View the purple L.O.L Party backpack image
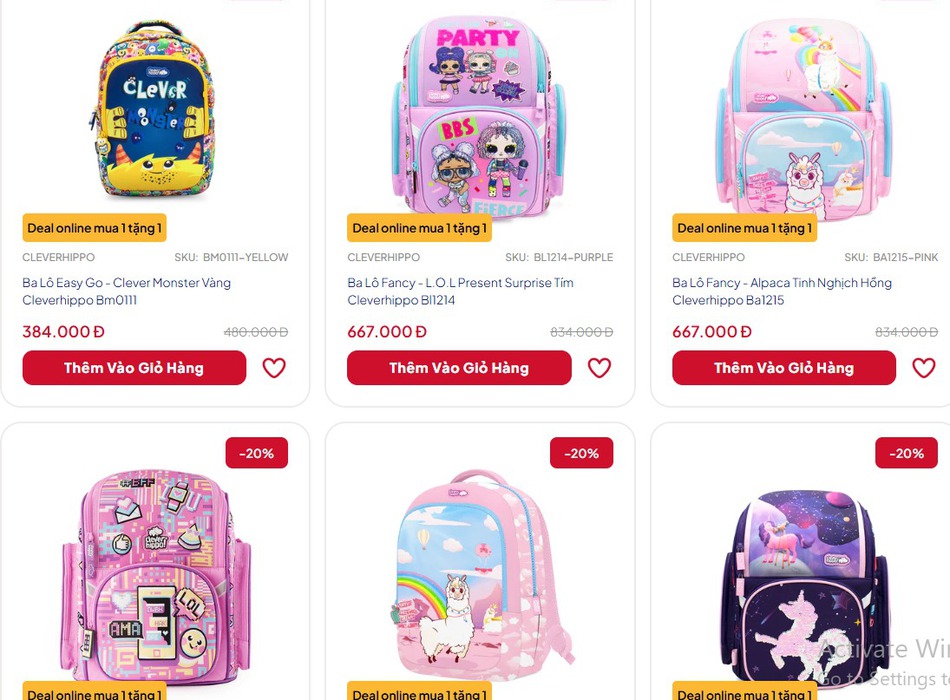 click(x=479, y=115)
